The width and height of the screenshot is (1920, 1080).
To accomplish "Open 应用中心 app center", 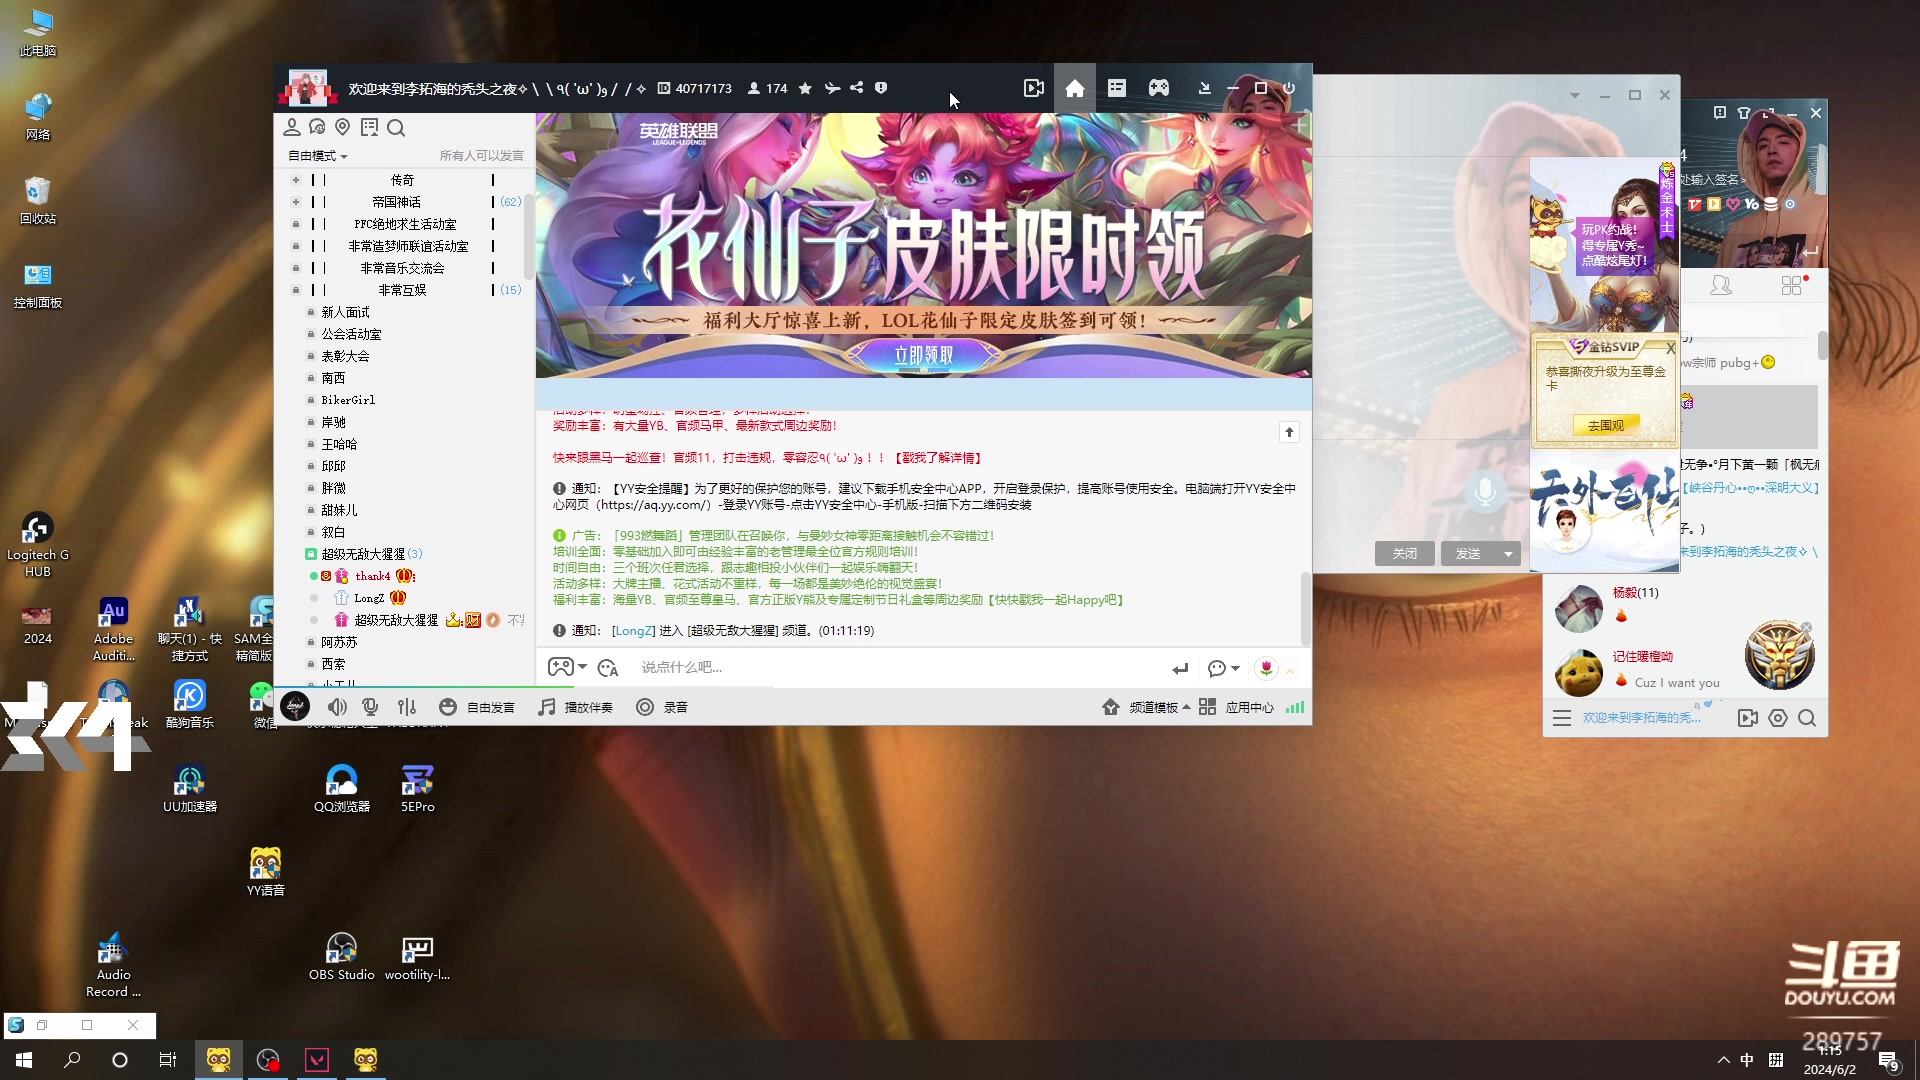I will coord(1236,707).
